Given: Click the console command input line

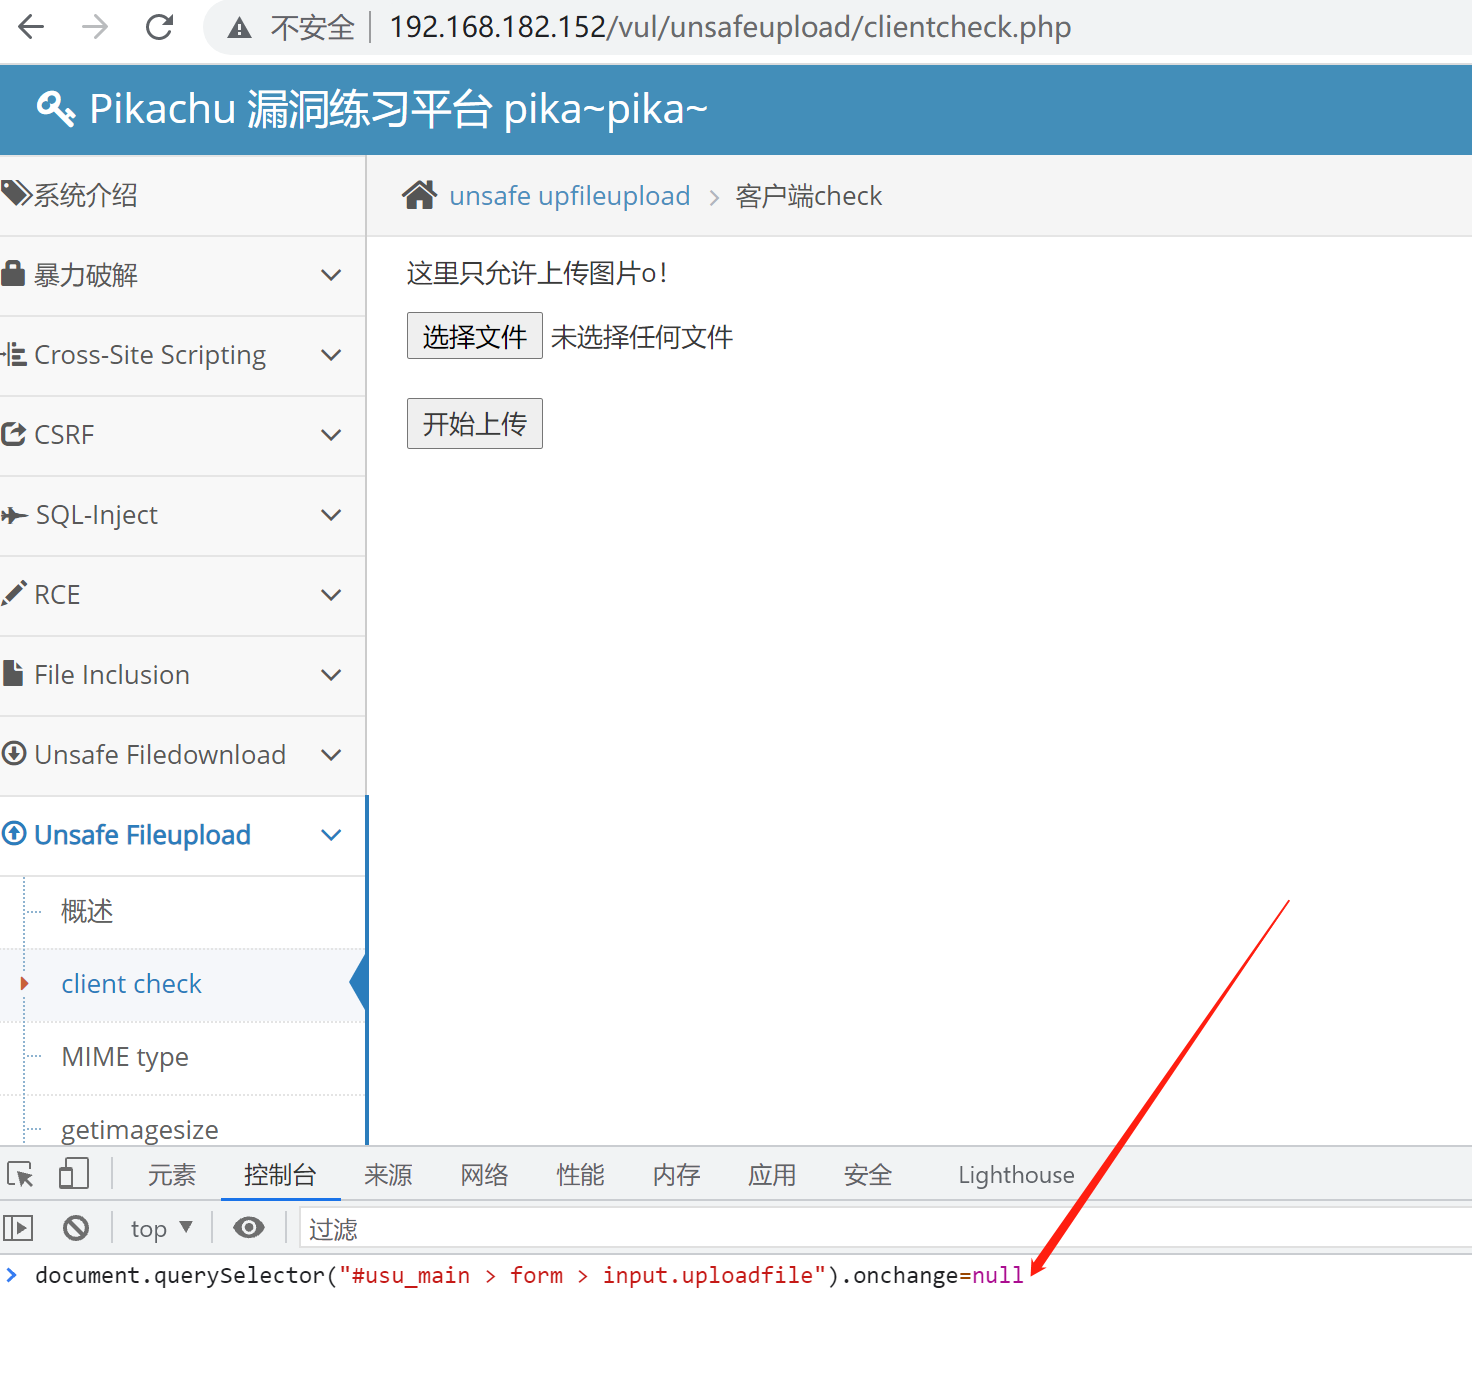Looking at the screenshot, I should 736,1275.
